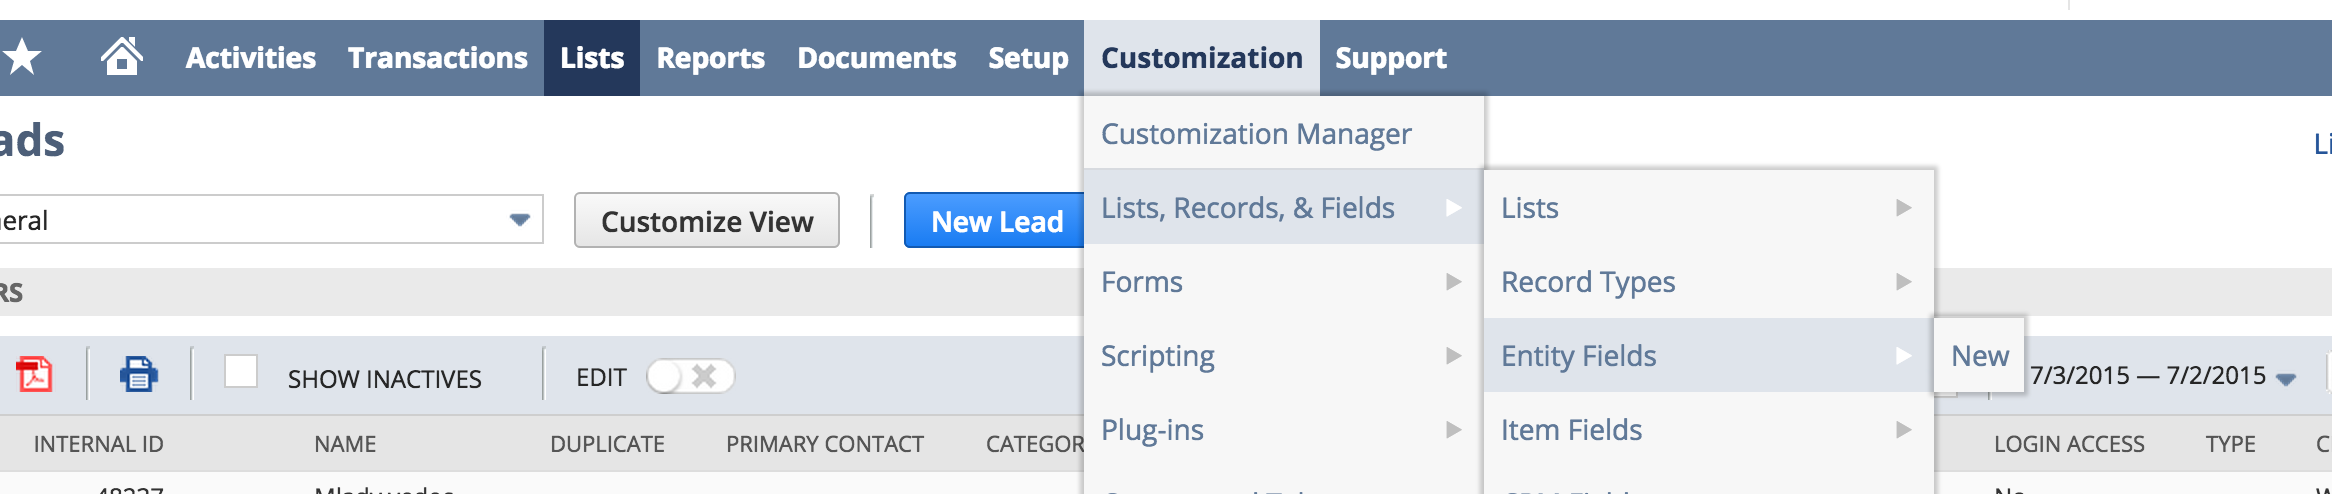Click the Customize View button

[x=707, y=220]
